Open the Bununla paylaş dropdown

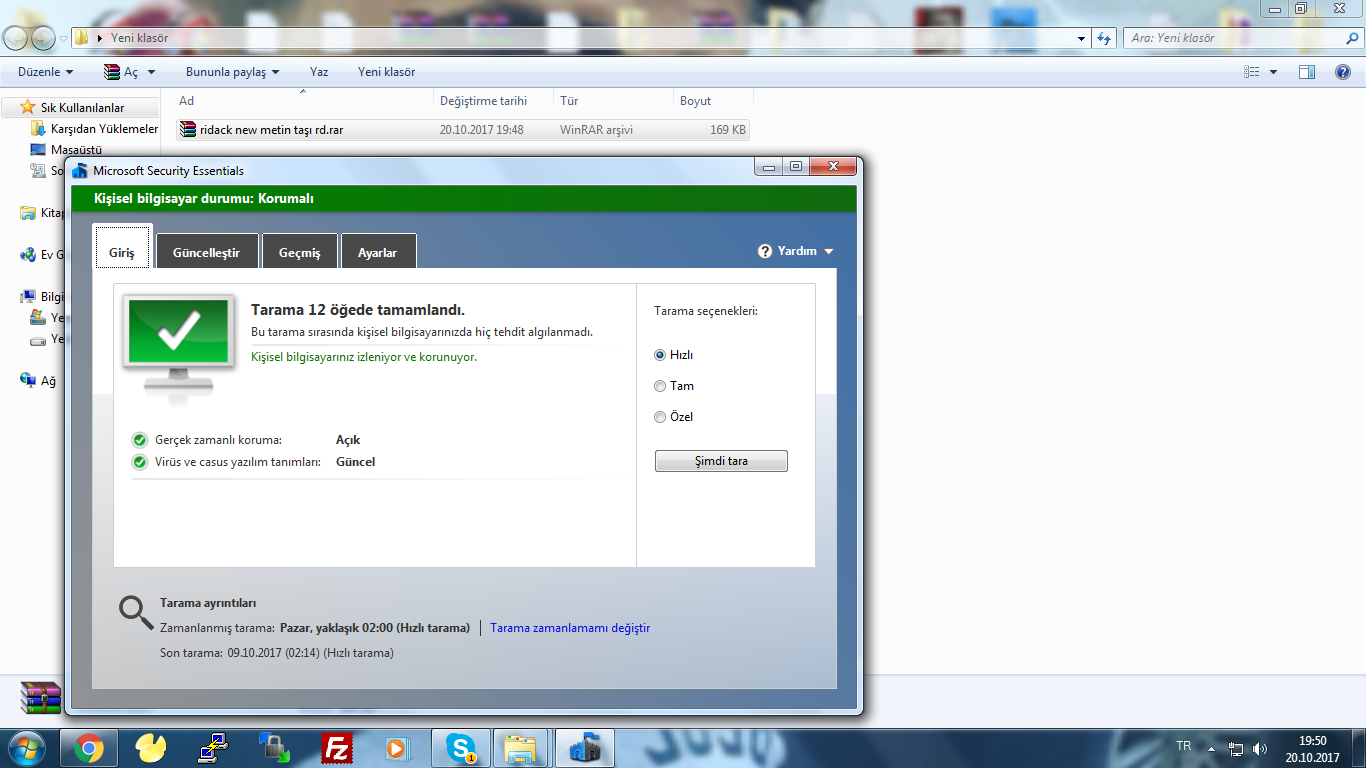click(x=232, y=72)
